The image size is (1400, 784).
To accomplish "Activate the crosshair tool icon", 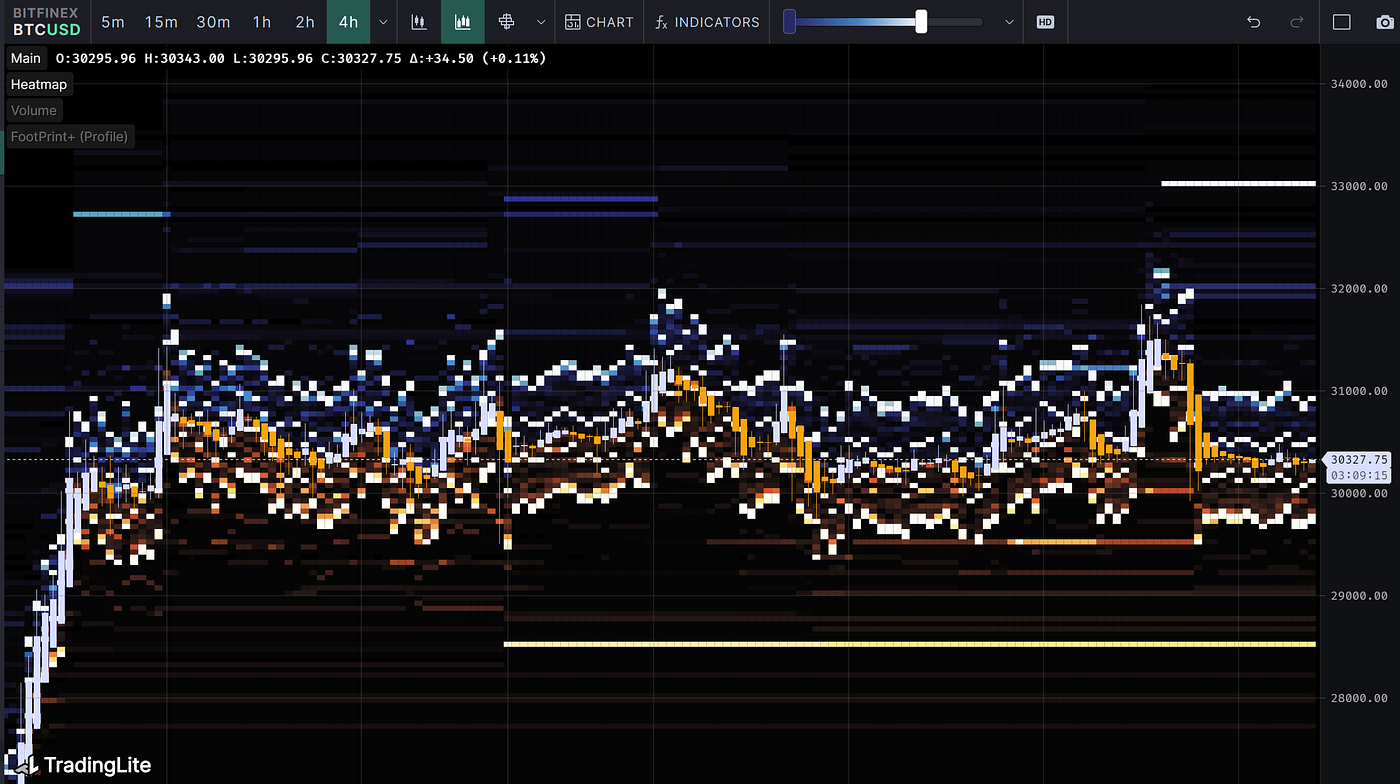I will (x=506, y=22).
